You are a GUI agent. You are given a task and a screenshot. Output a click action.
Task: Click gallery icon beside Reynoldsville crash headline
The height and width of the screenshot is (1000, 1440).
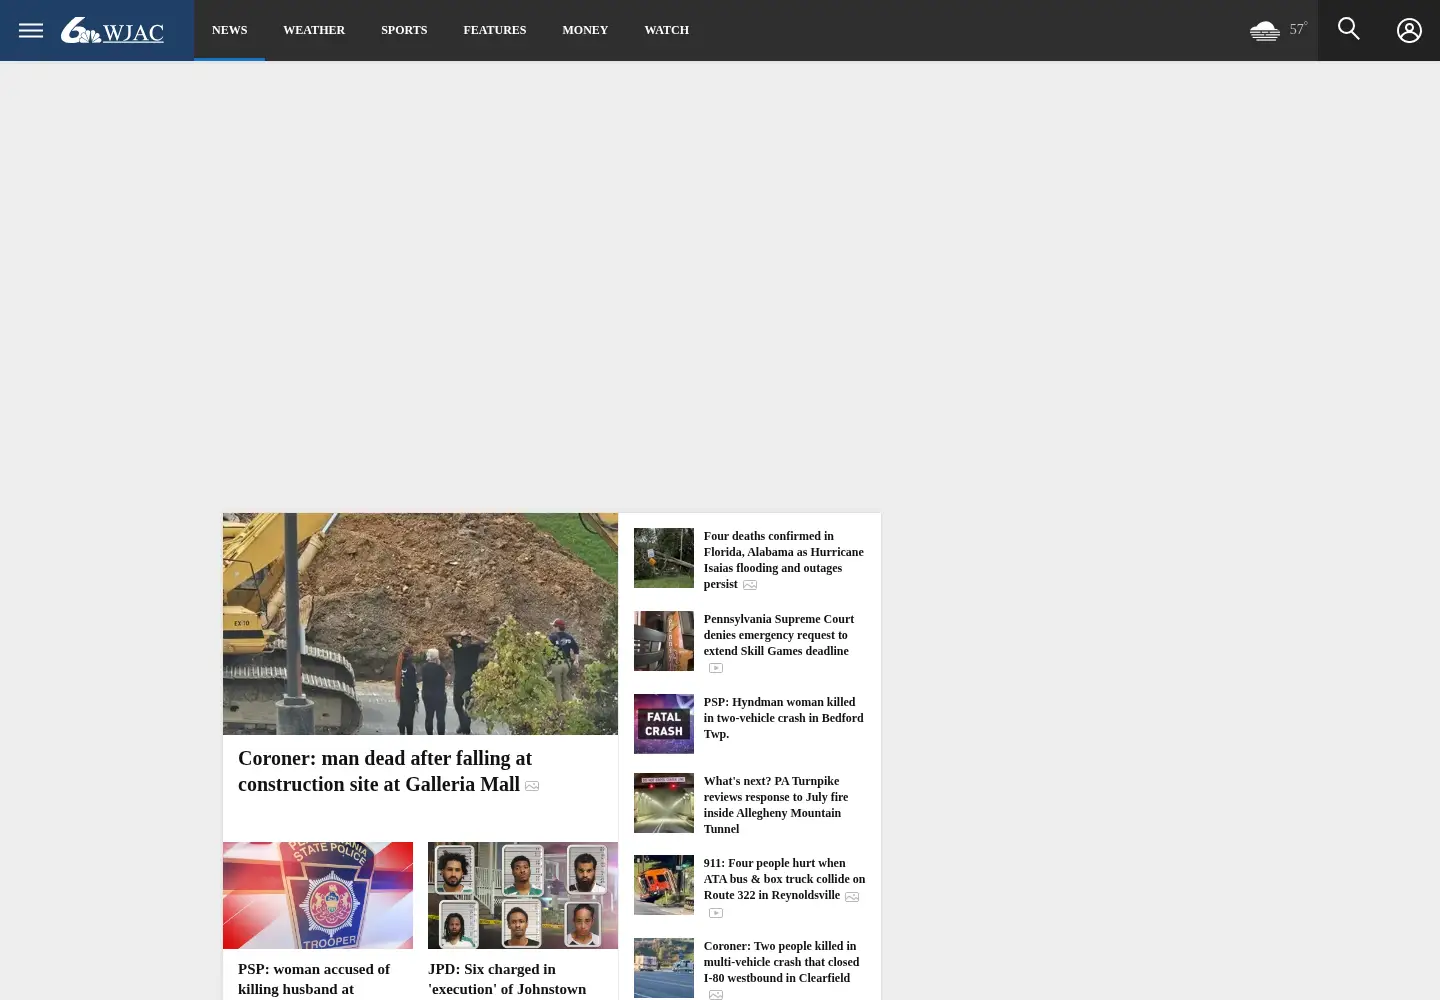[852, 897]
